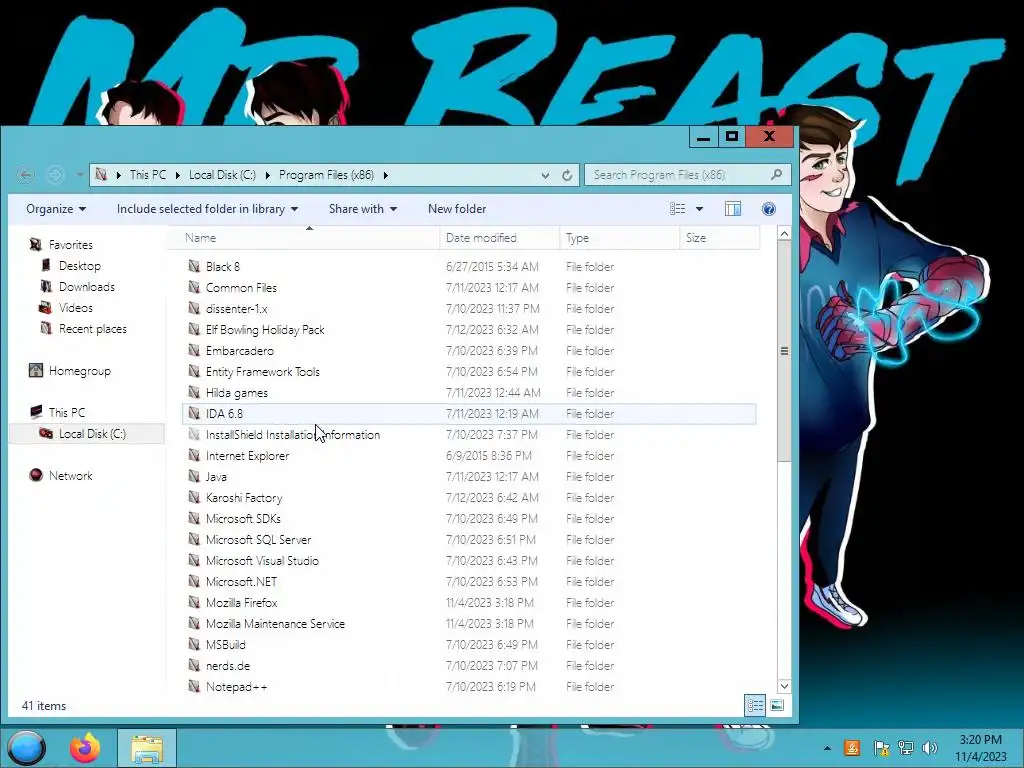
Task: Select Desktop under Favorites
Action: [x=80, y=266]
